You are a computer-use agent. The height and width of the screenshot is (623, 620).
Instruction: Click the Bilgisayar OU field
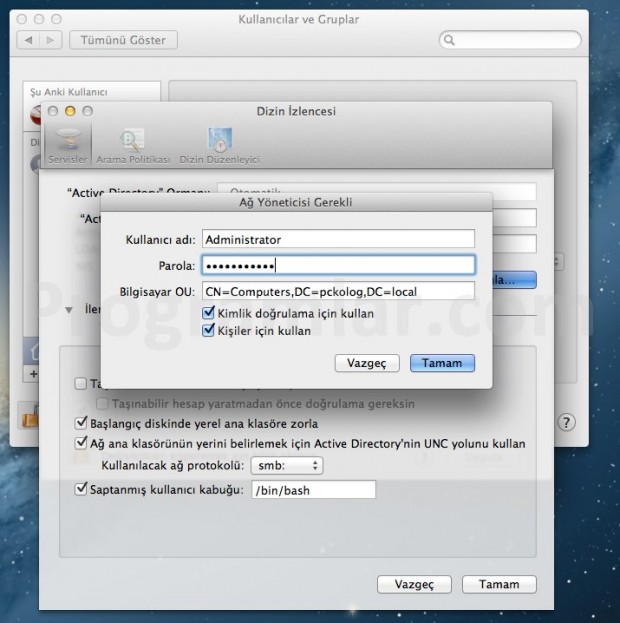[x=338, y=291]
